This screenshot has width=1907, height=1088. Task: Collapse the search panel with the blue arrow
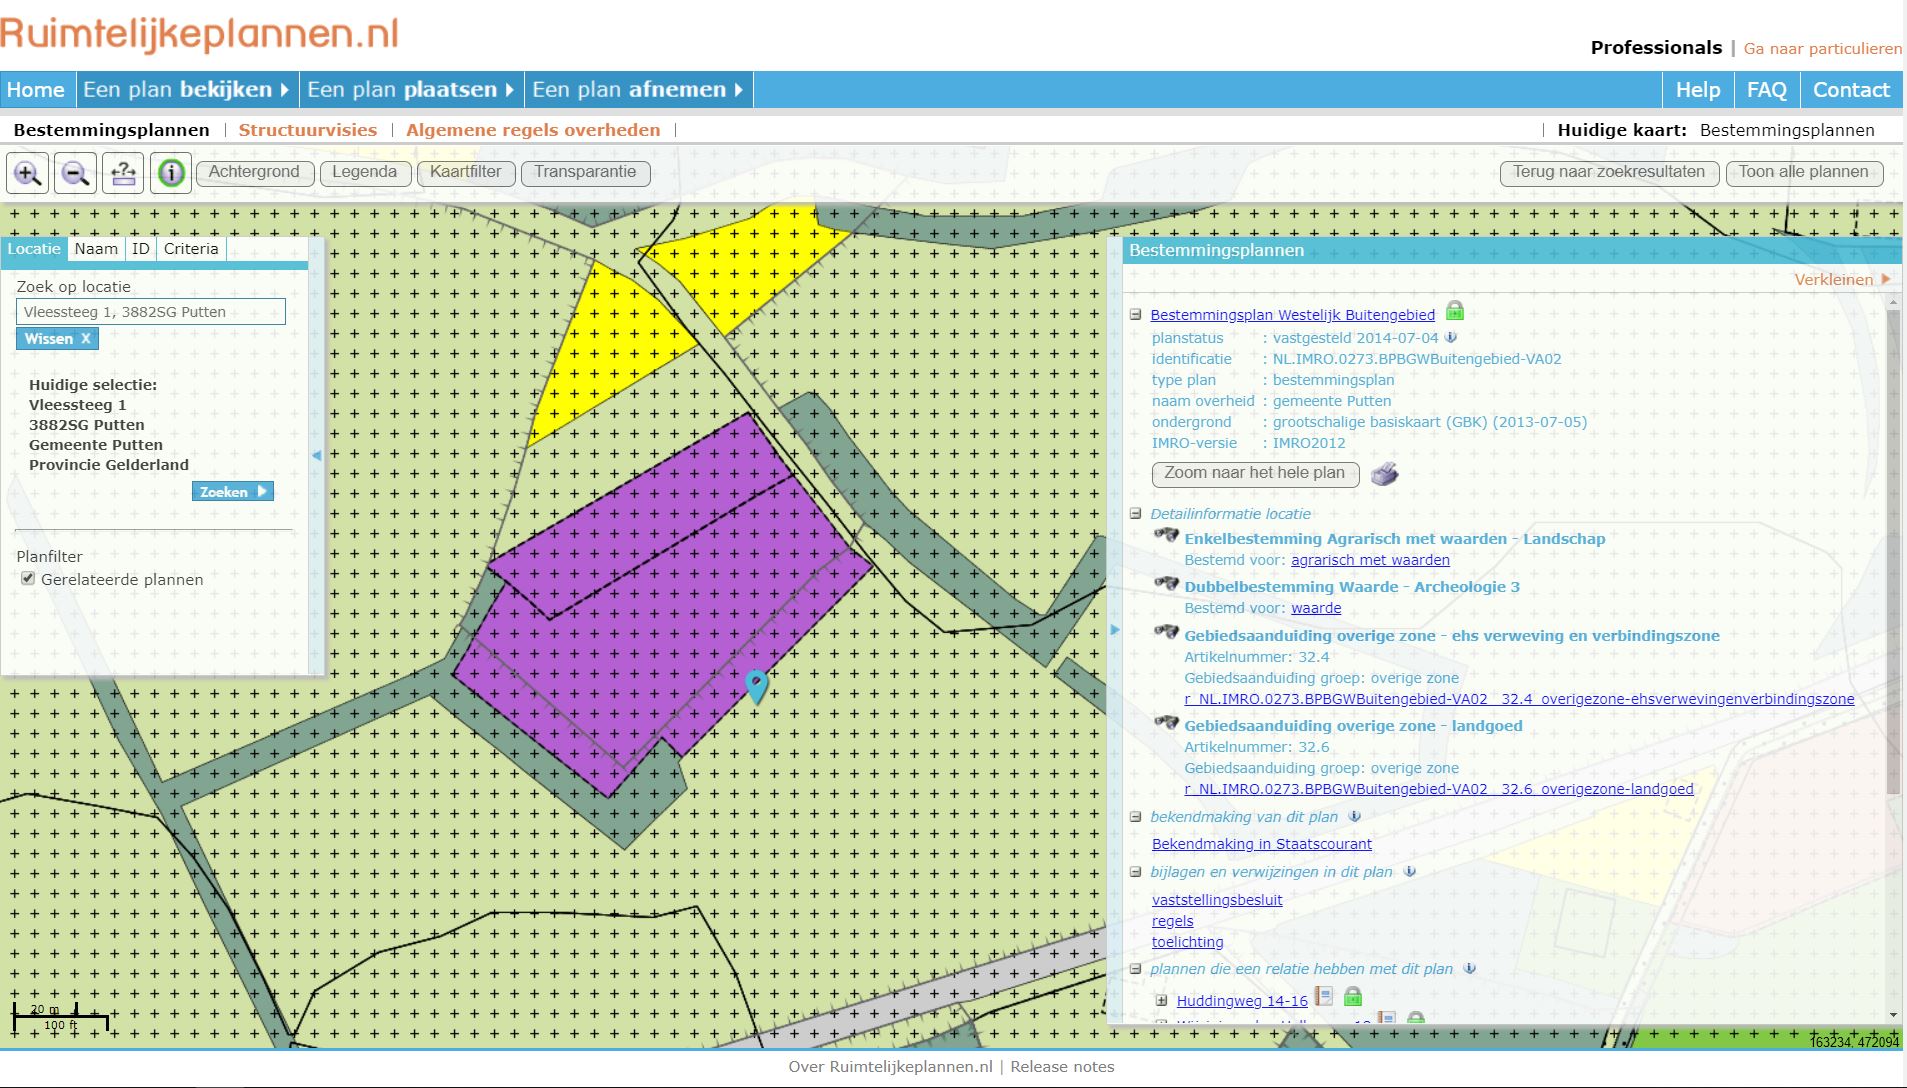317,454
